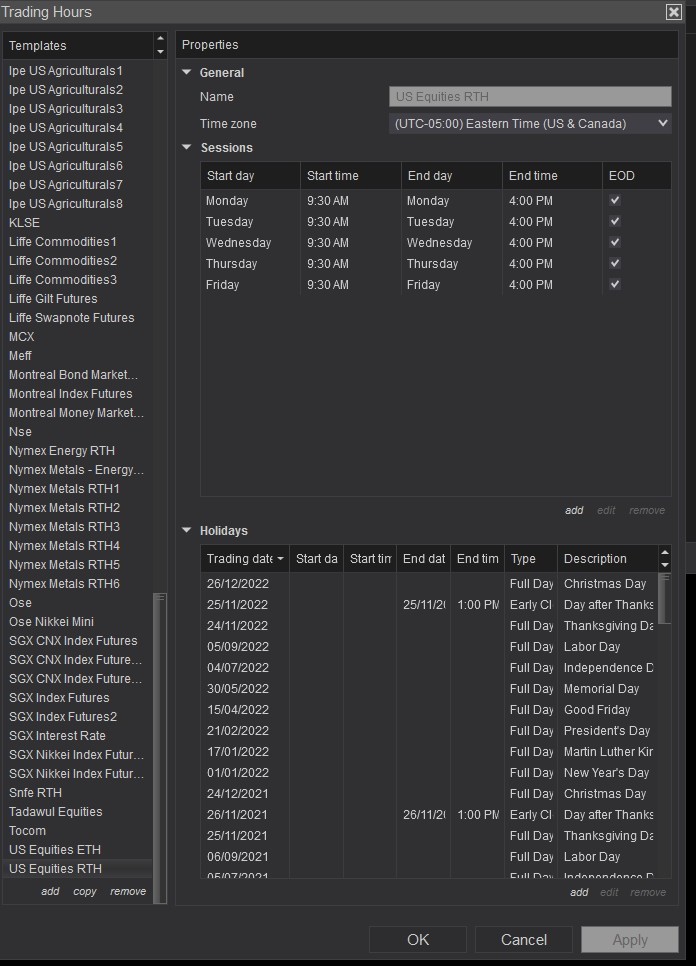Image resolution: width=696 pixels, height=966 pixels.
Task: Select the Tocom template
Action: 78,830
